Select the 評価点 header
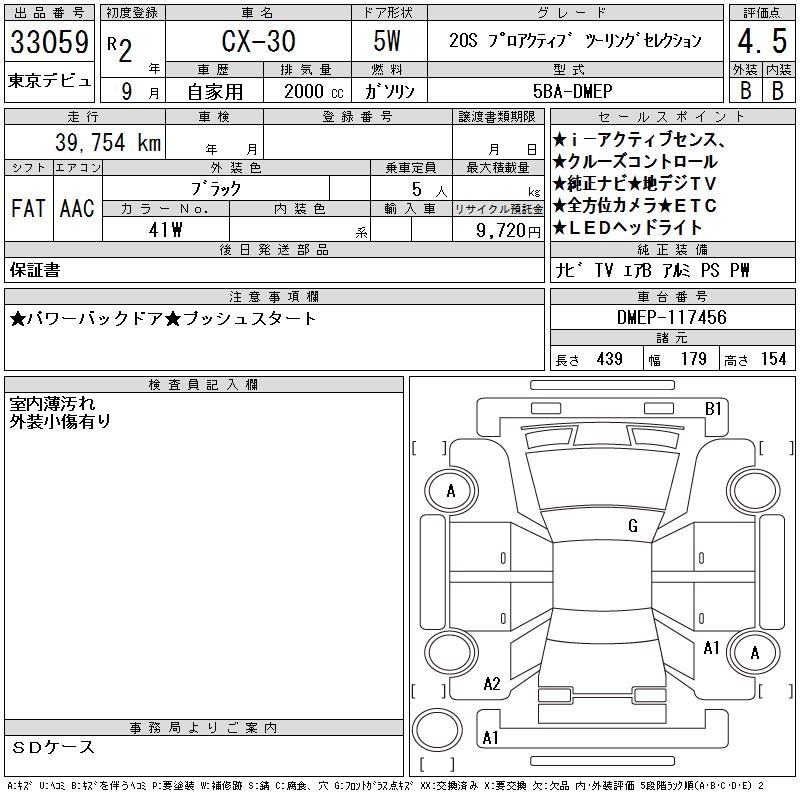 762,13
